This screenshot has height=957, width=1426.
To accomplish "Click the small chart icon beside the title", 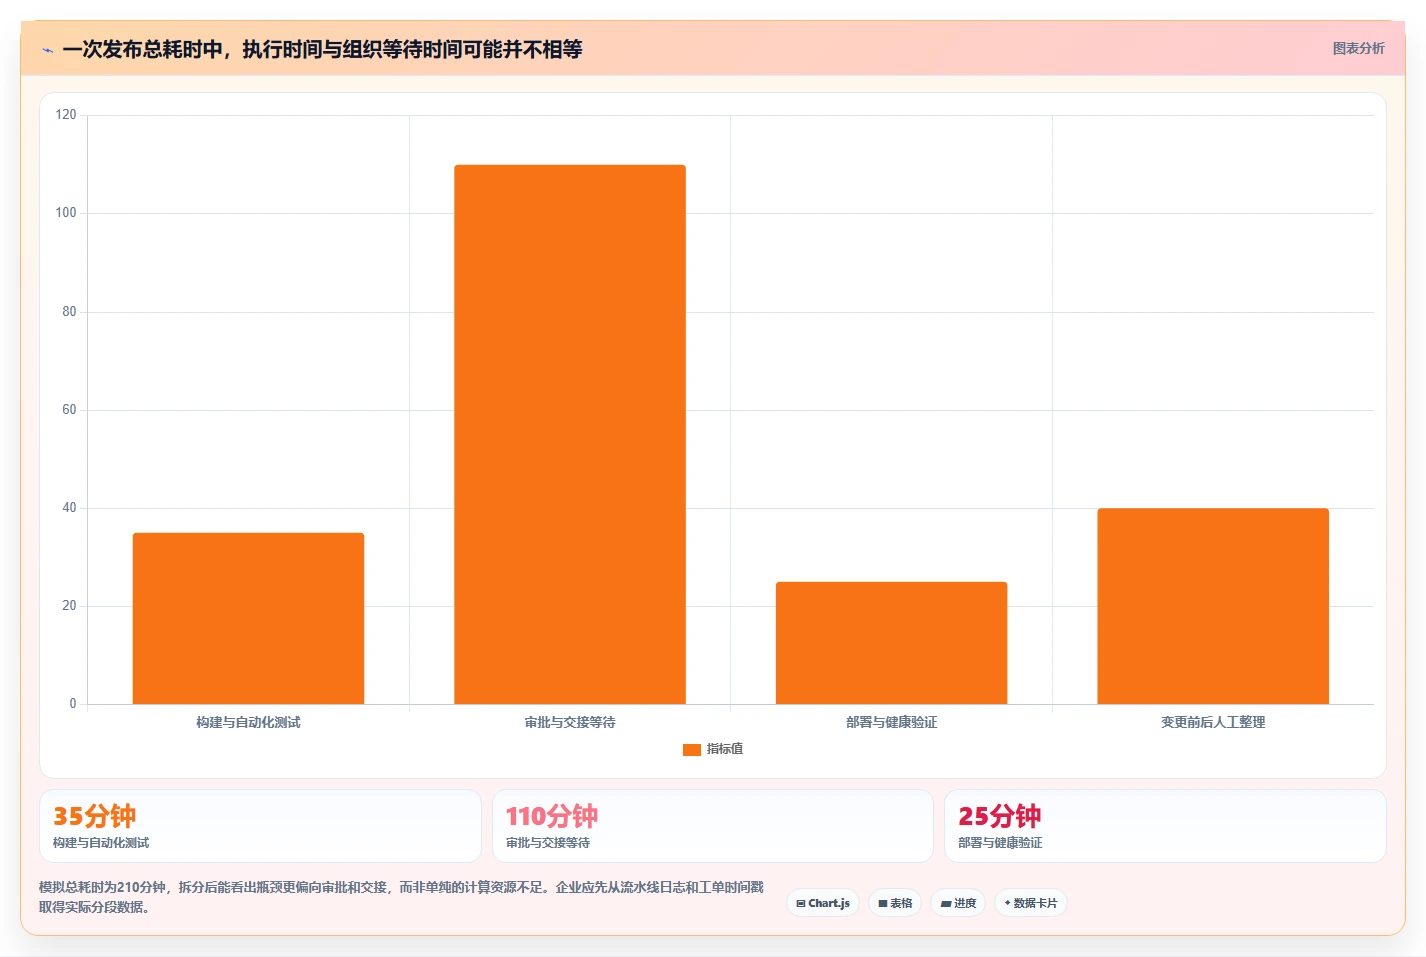I will click(47, 50).
